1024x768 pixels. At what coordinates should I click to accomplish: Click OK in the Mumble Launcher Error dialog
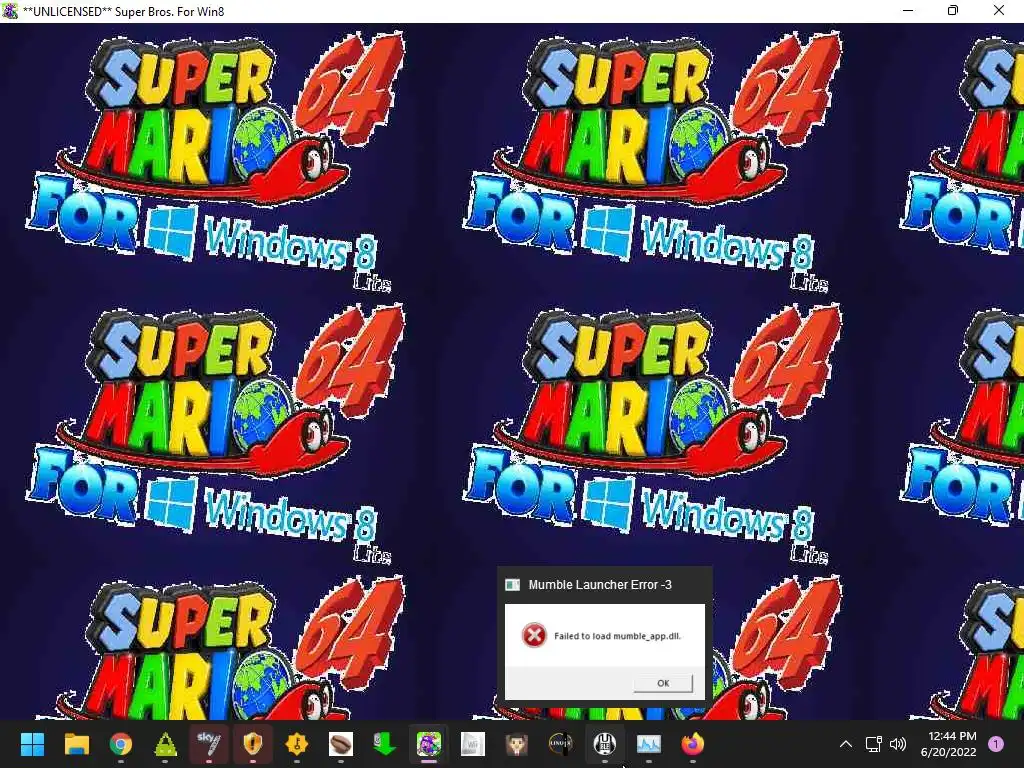663,682
